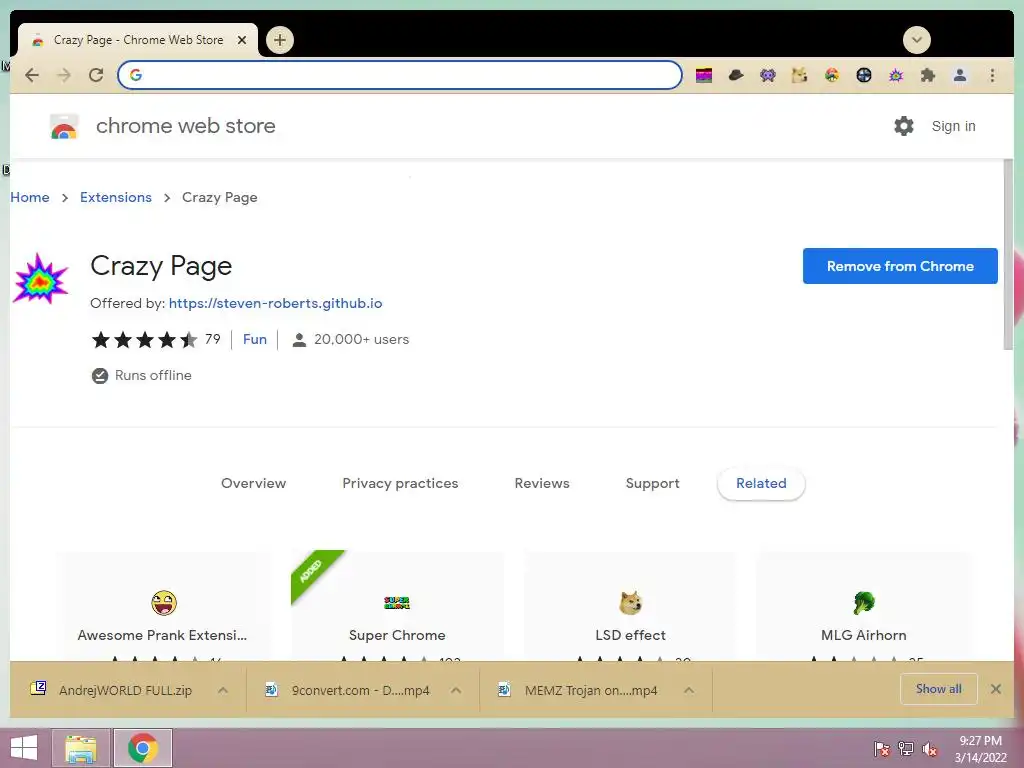This screenshot has height=768, width=1024.
Task: Open the taskbar clock showing 9:27 PM
Action: (x=980, y=749)
